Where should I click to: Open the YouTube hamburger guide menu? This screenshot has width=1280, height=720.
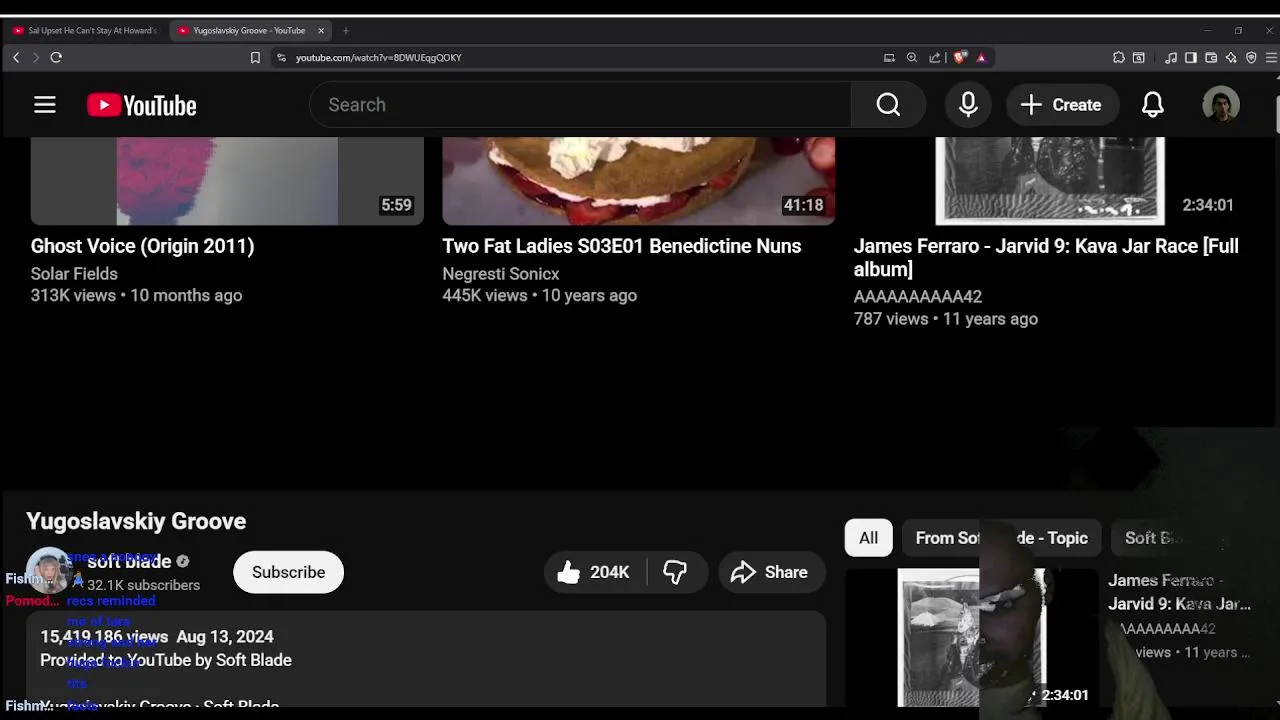click(x=45, y=105)
